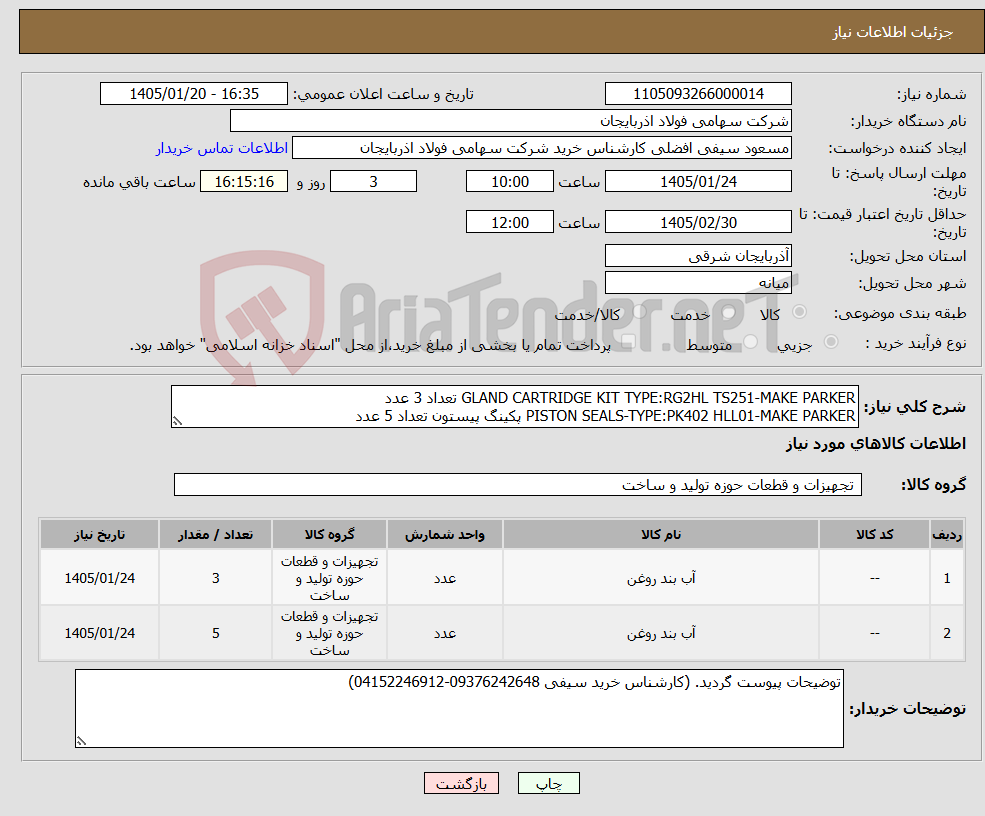Click the price validity time 12:00 field
Viewport: 985px width, 816px height.
click(x=509, y=222)
